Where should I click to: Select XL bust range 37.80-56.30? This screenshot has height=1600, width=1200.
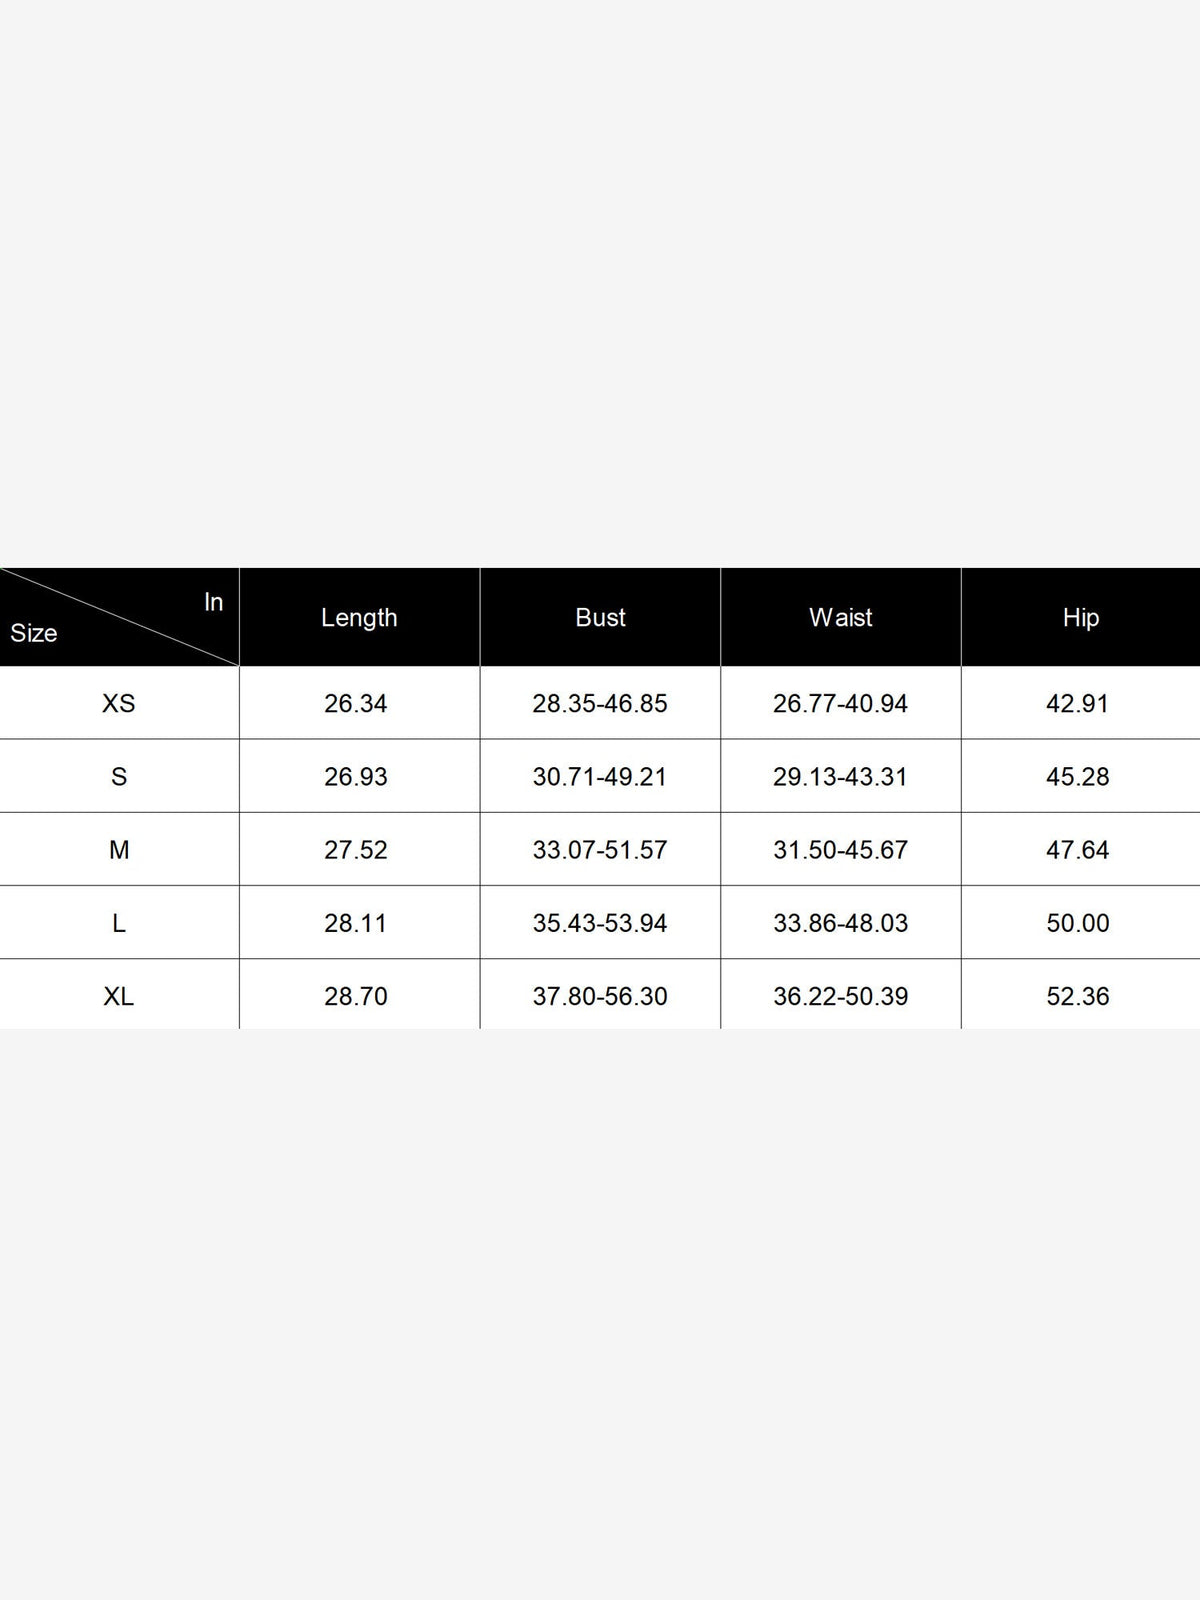pos(600,996)
